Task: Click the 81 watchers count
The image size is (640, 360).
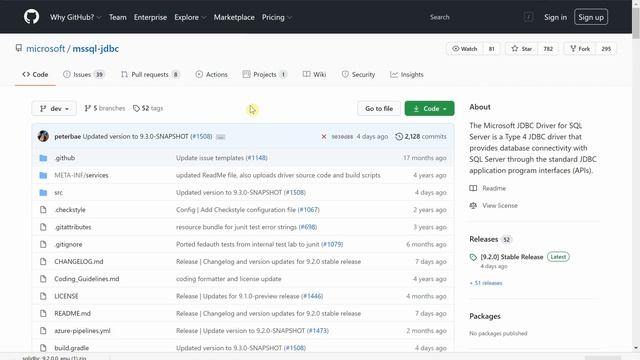Action: (x=491, y=49)
